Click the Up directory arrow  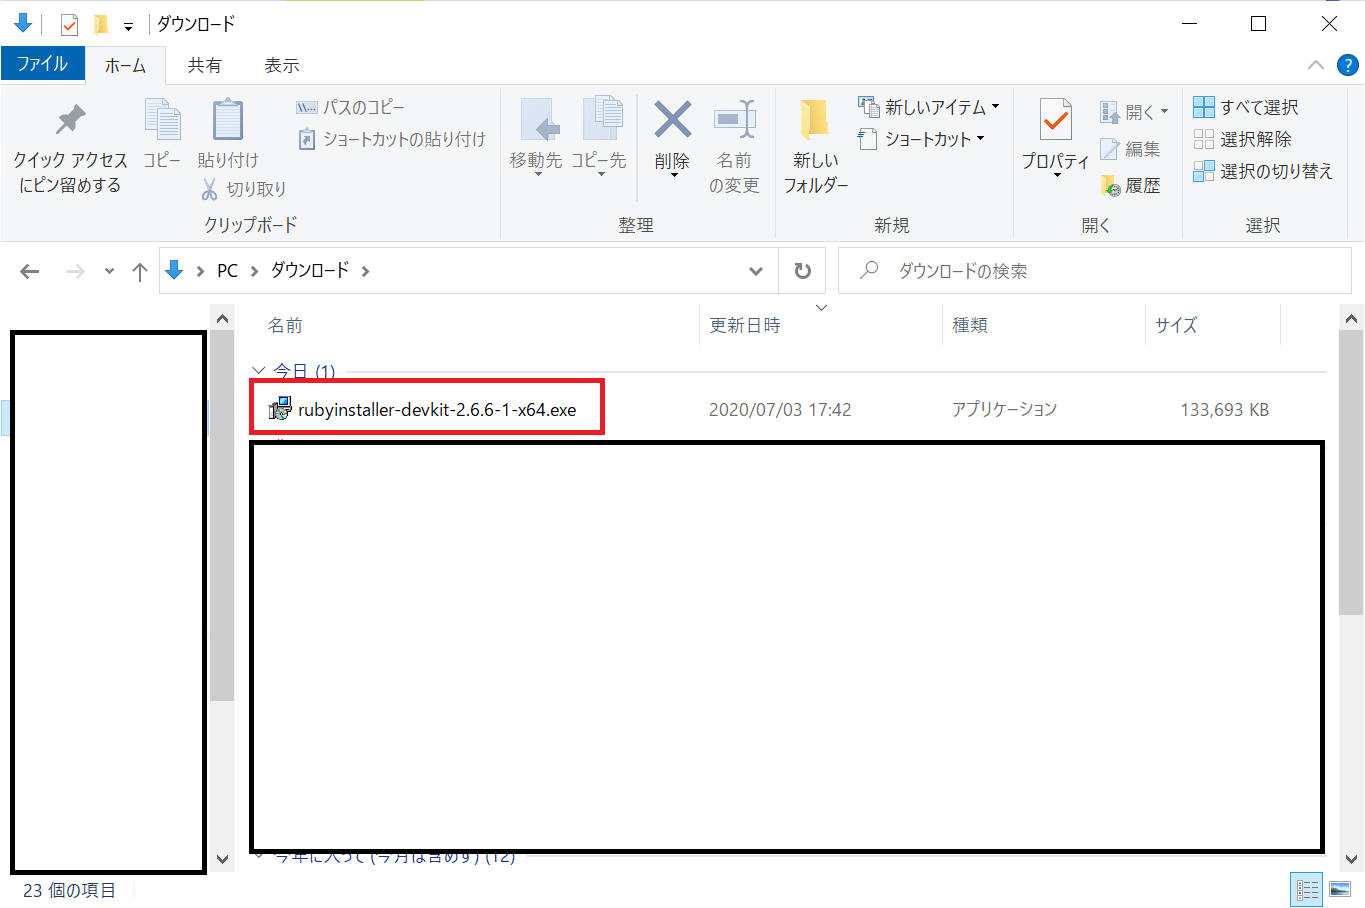(x=140, y=271)
